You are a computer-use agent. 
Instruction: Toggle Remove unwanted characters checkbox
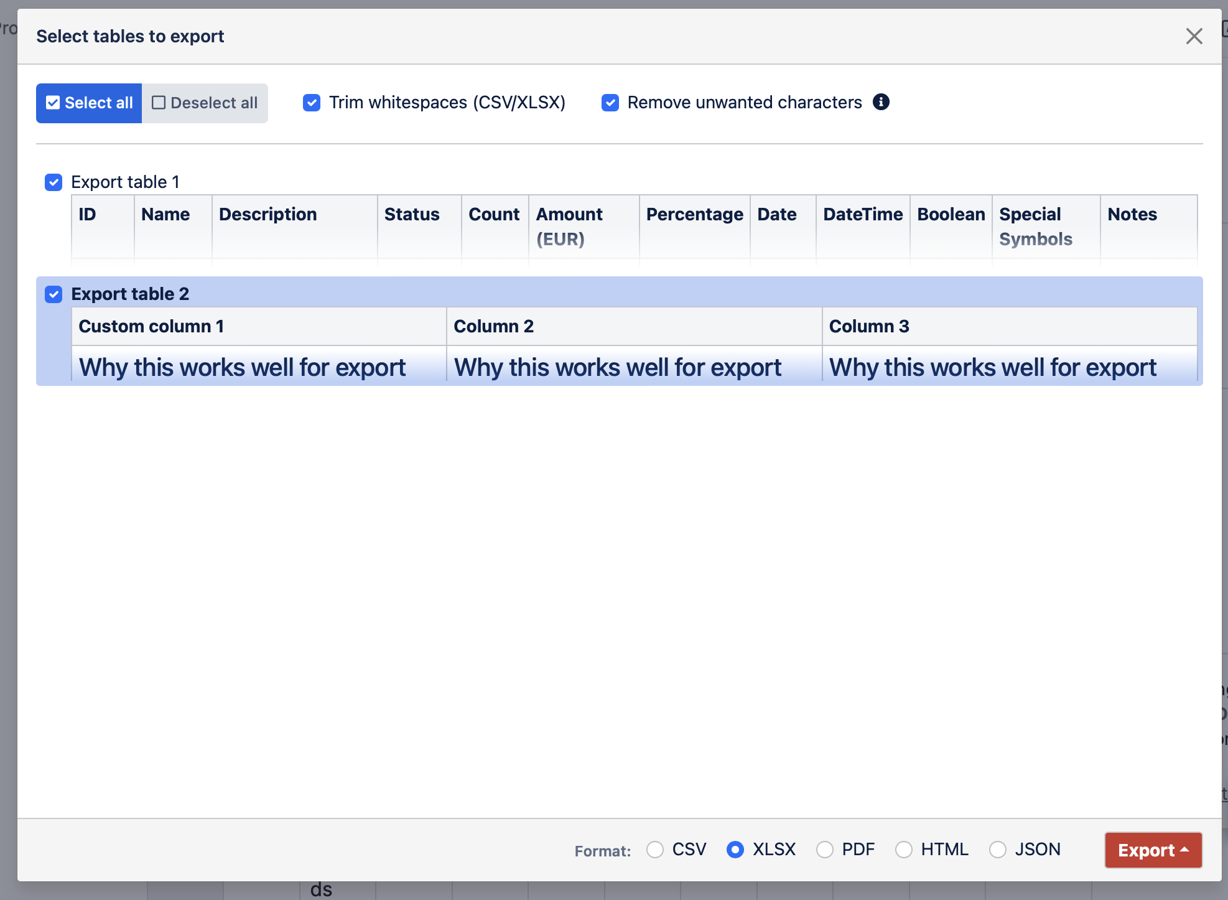(610, 103)
